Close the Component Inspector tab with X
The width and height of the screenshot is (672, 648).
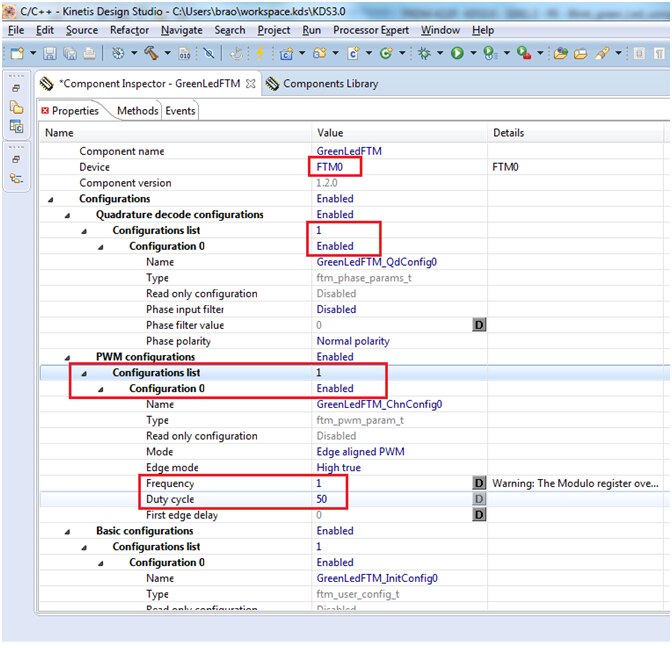250,84
